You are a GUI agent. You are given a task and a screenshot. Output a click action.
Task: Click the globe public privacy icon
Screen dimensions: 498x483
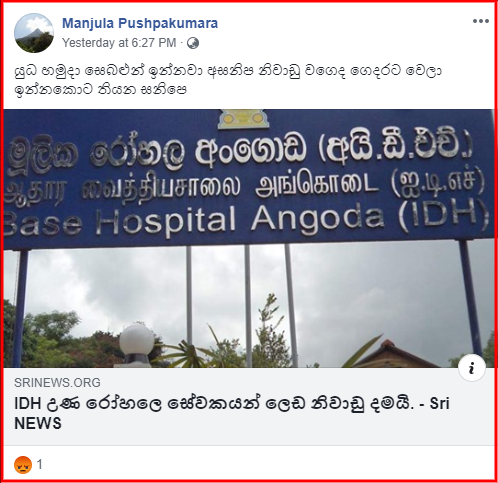click(193, 43)
